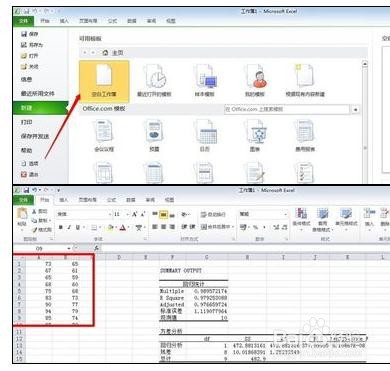Open the Budgets (预算) Office.com template folder
Image resolution: width=390 pixels, height=371 pixels.
[154, 136]
